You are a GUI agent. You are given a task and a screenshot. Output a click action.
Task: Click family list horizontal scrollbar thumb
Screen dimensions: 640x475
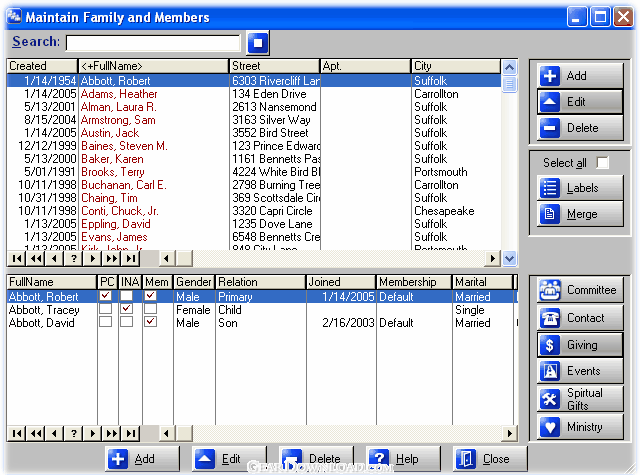[184, 258]
